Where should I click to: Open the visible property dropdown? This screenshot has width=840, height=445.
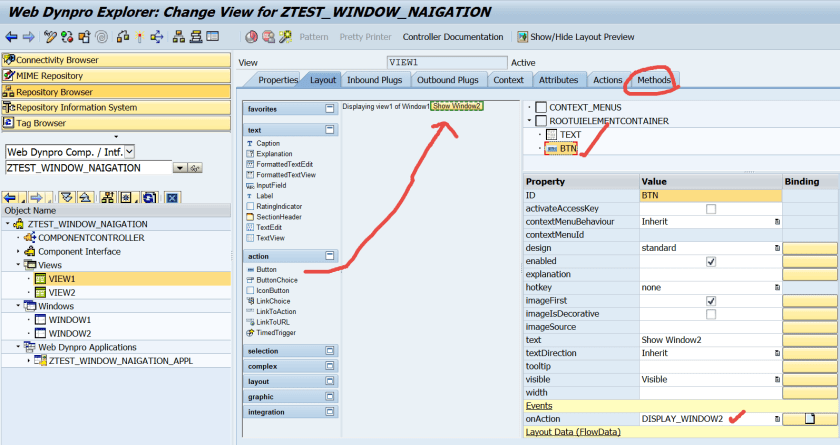(x=777, y=380)
